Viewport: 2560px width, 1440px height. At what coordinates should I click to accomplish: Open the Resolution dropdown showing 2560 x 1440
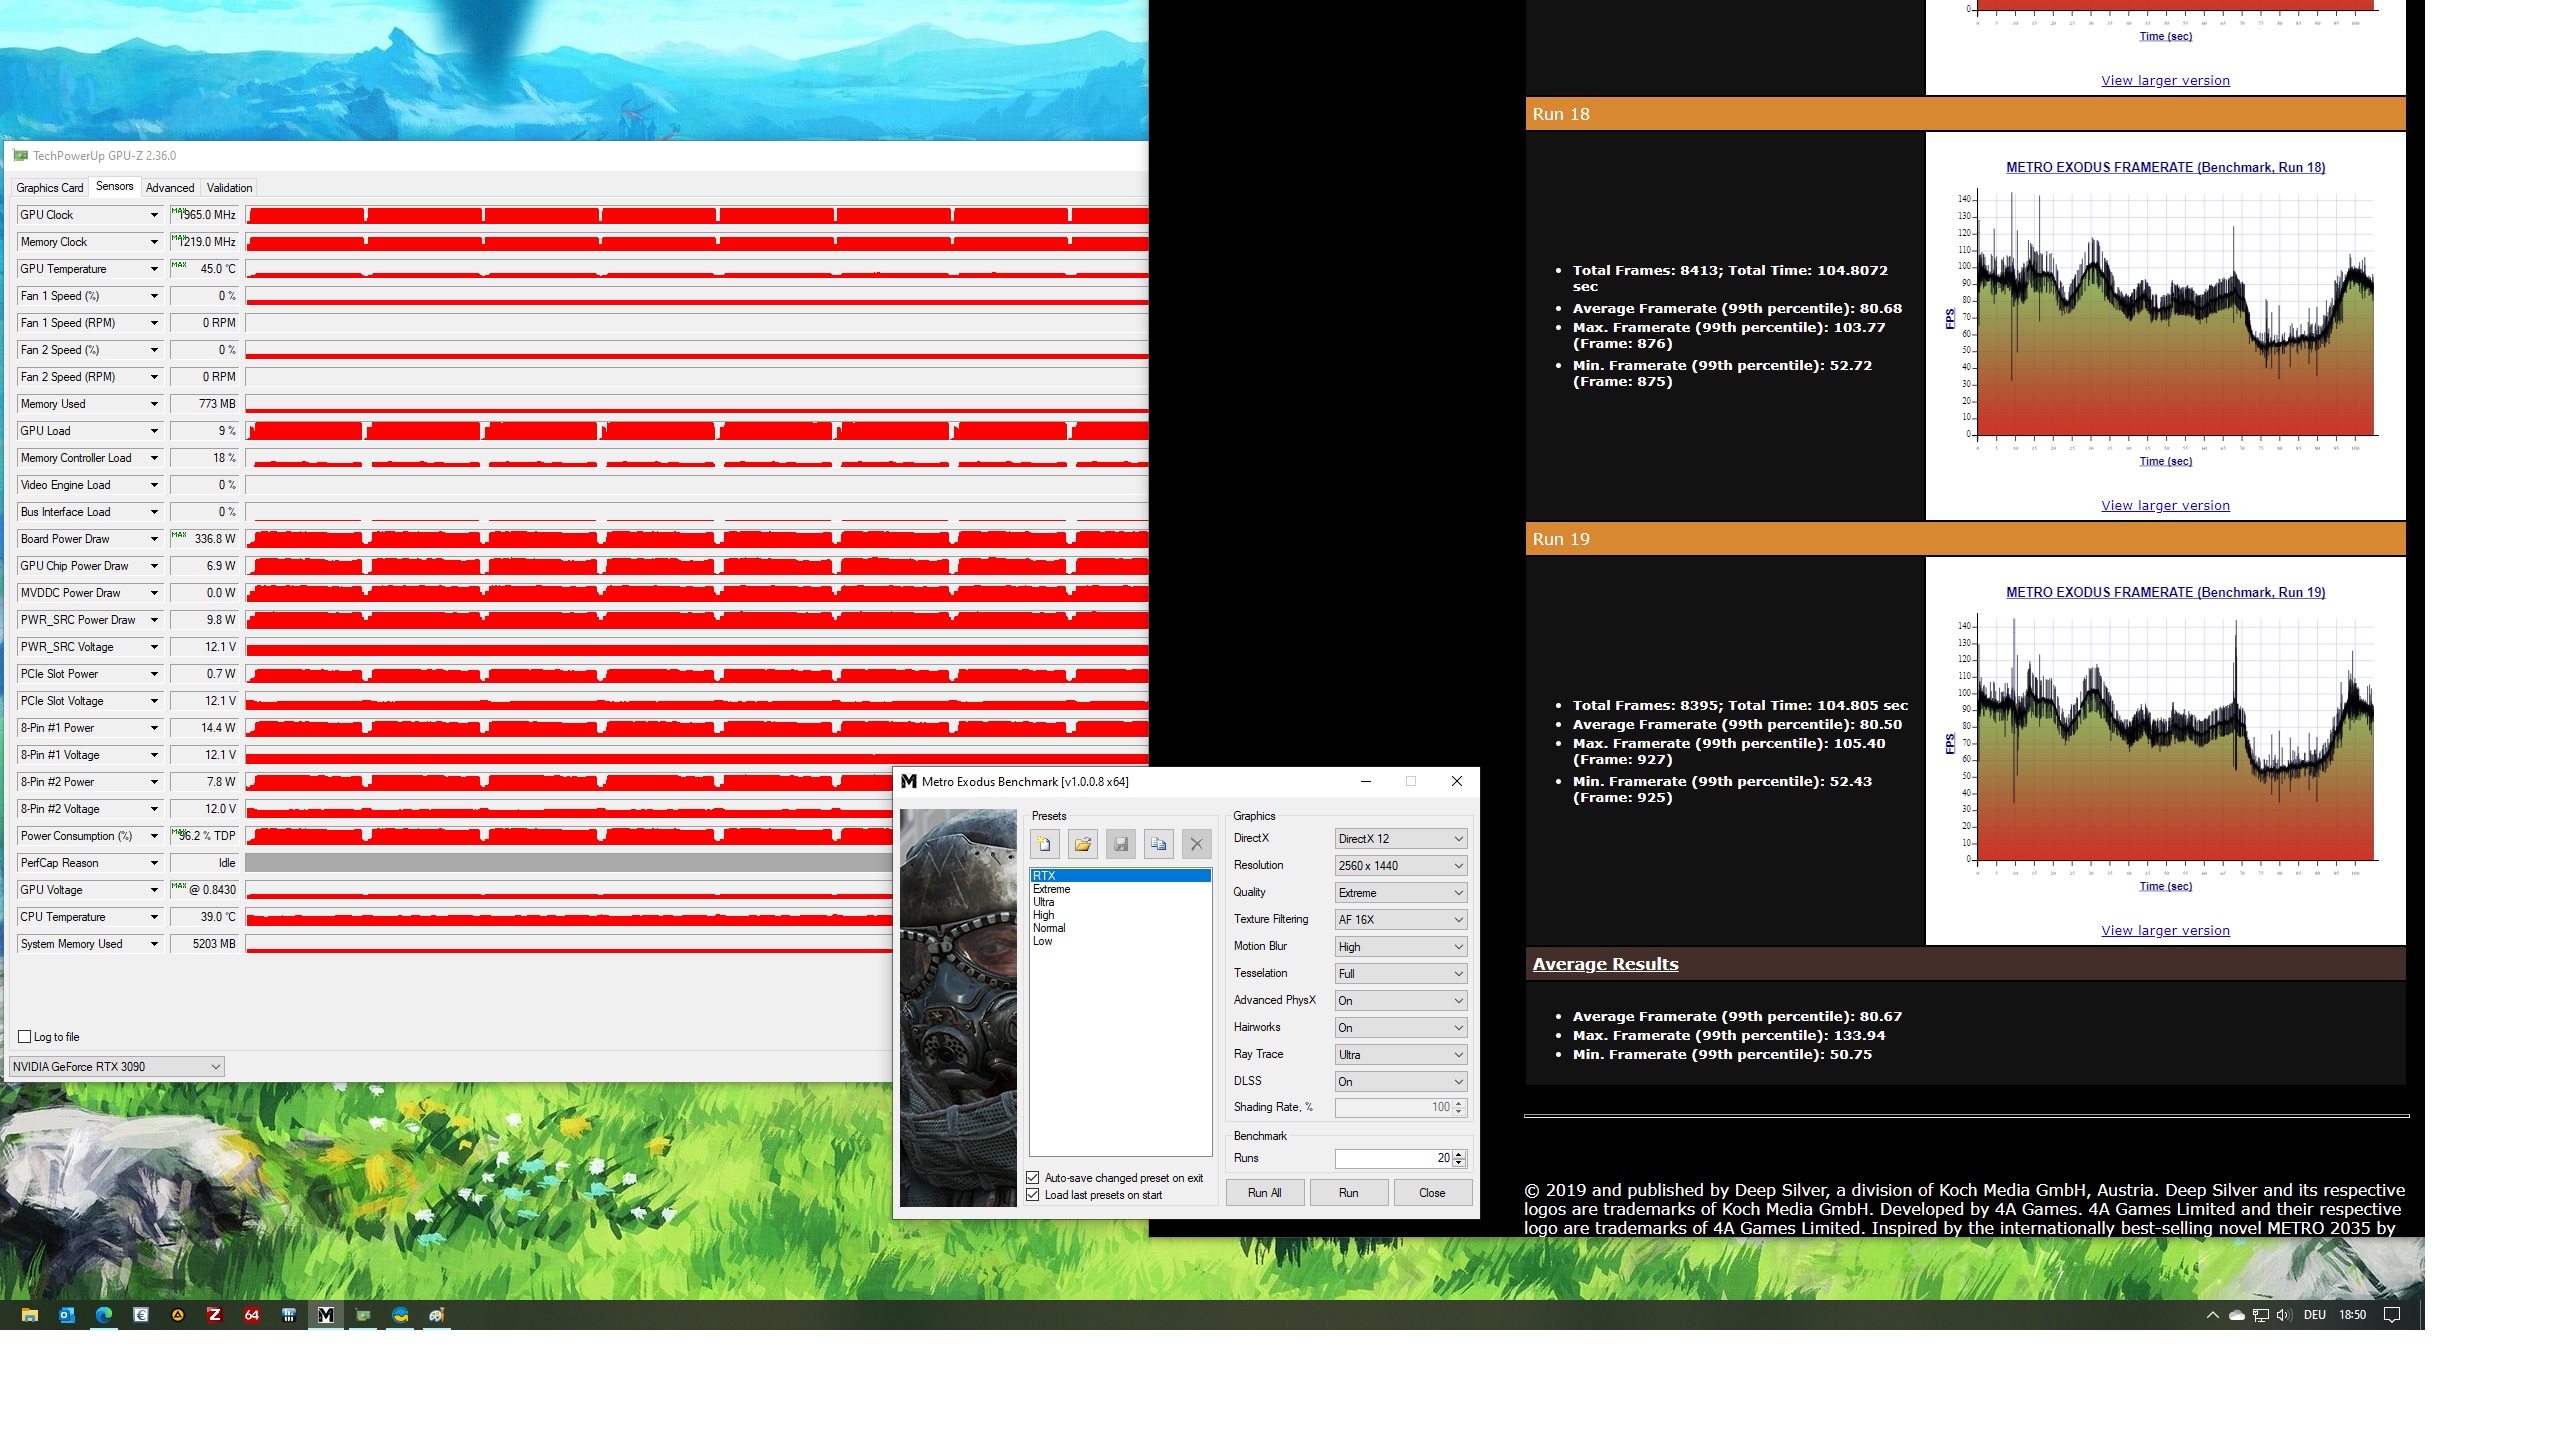click(x=1400, y=866)
